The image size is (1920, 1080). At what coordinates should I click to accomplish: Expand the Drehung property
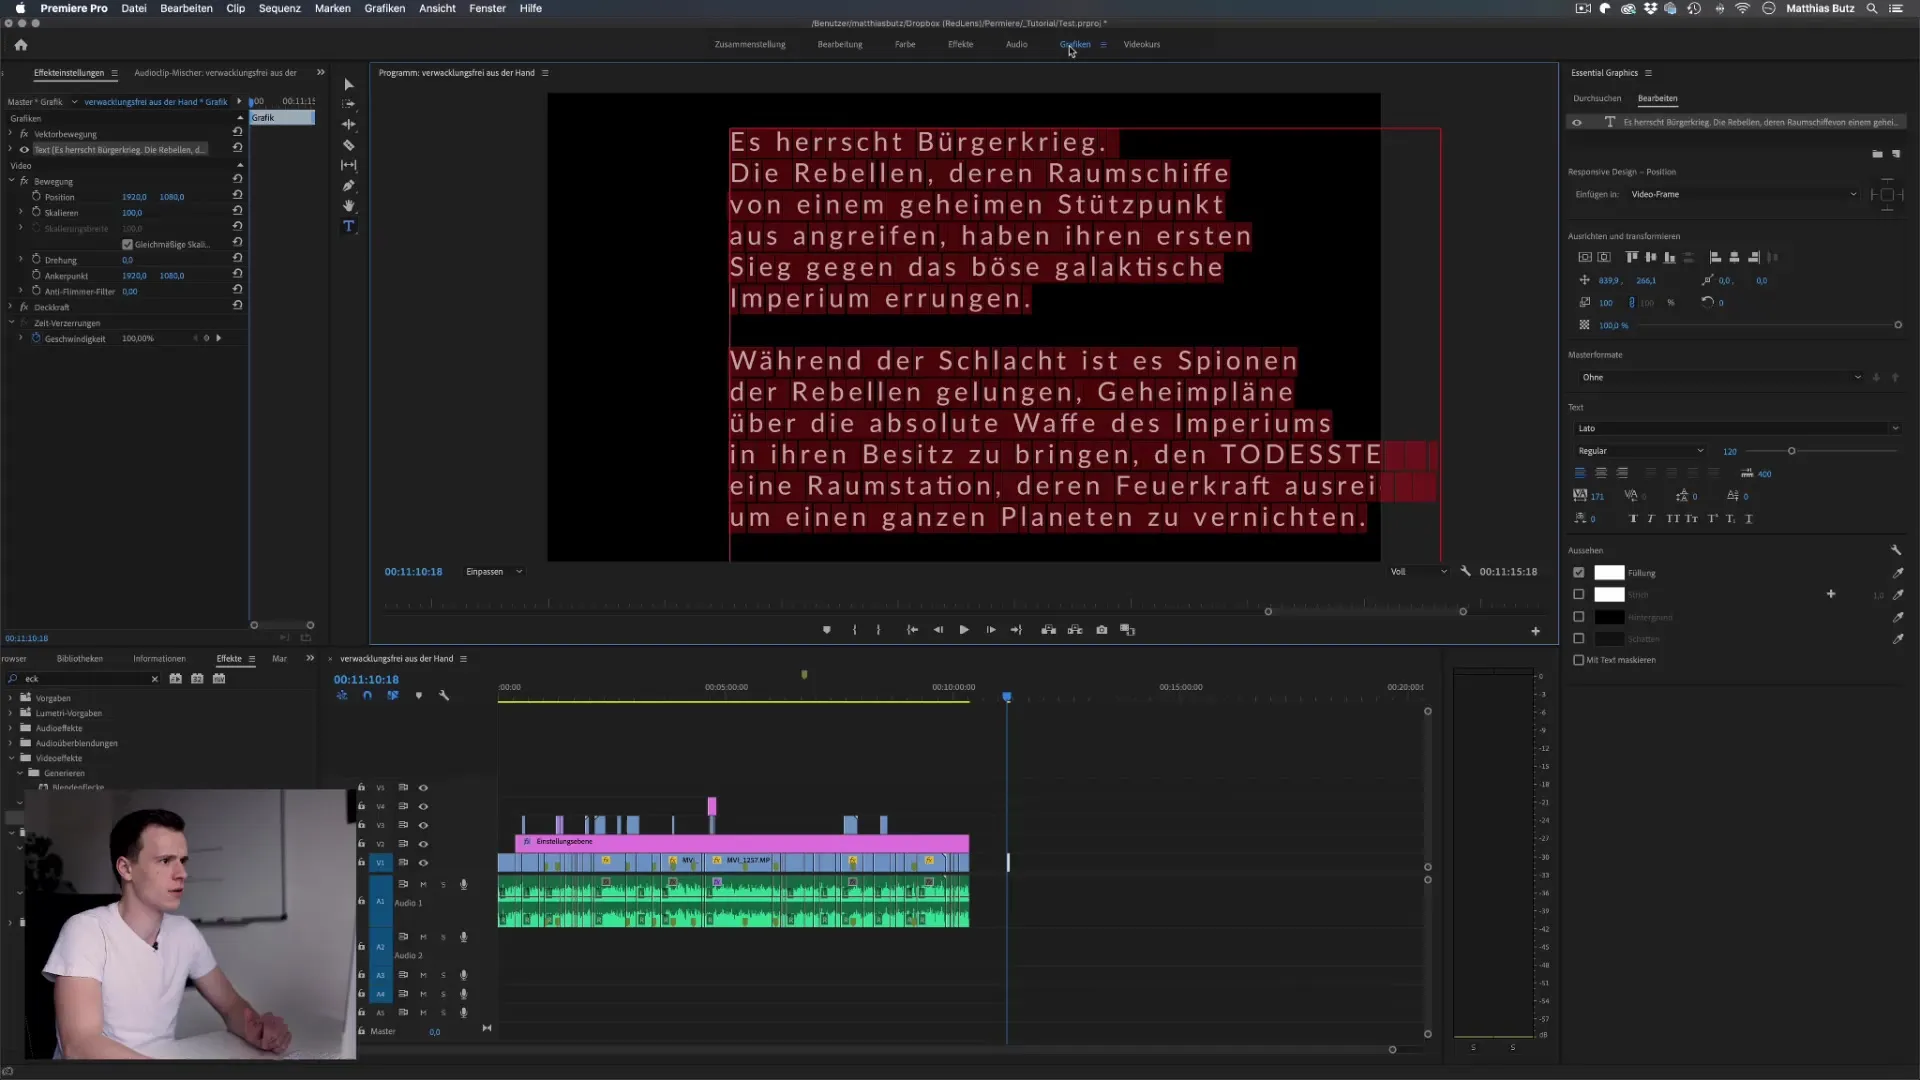21,259
